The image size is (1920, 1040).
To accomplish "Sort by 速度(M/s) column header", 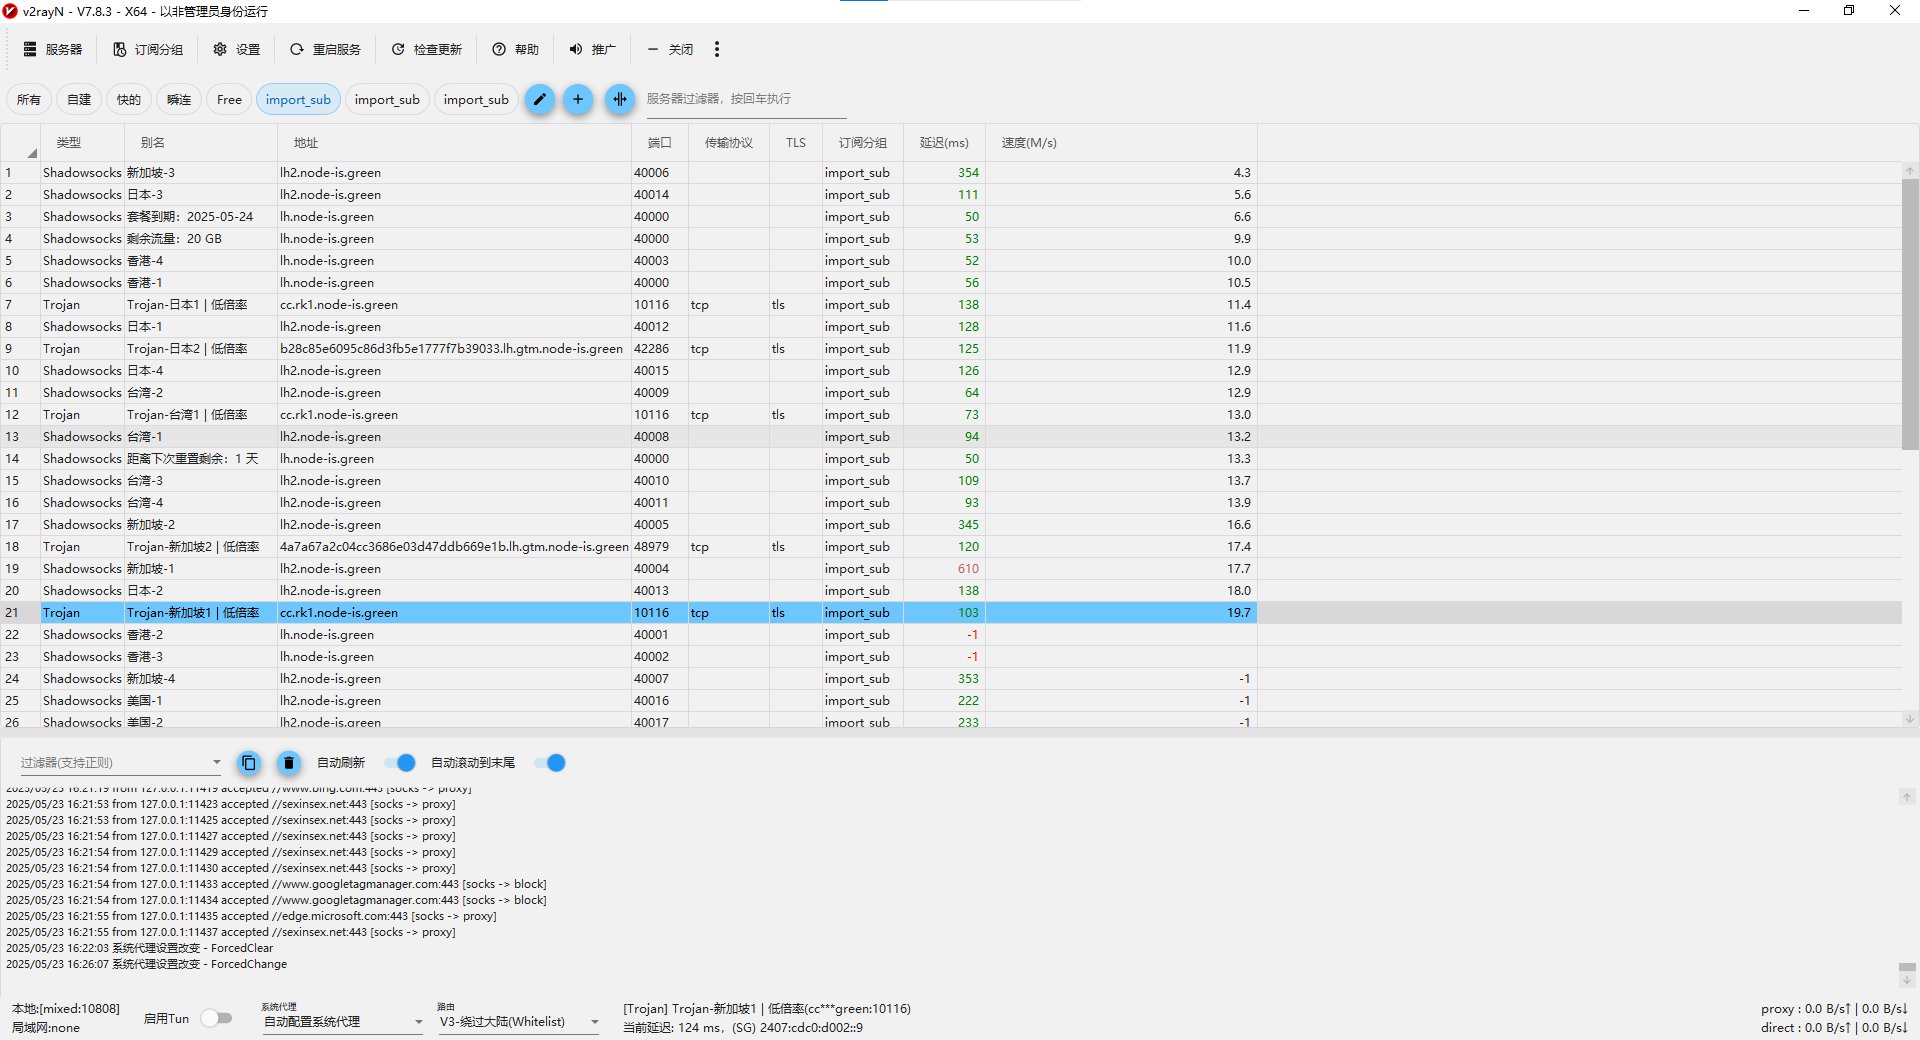I will (1121, 143).
